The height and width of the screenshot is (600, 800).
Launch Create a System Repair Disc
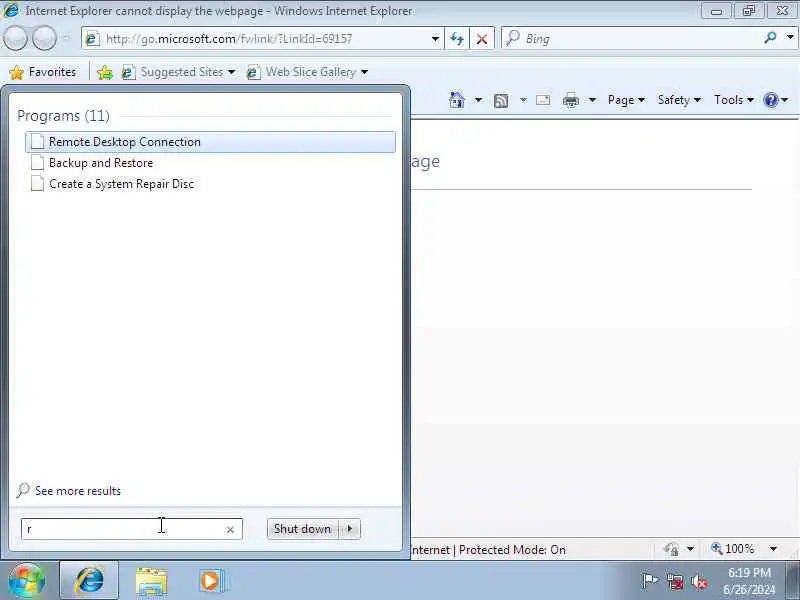pos(210,184)
